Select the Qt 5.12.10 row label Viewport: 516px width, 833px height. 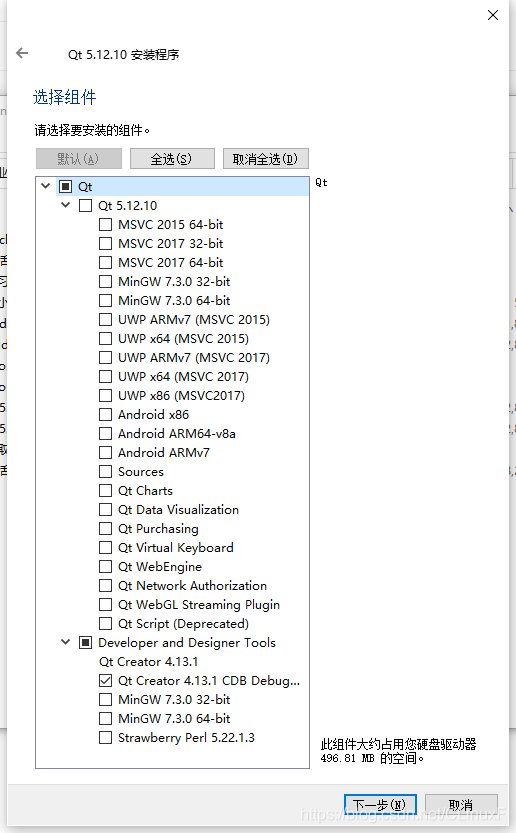point(128,206)
